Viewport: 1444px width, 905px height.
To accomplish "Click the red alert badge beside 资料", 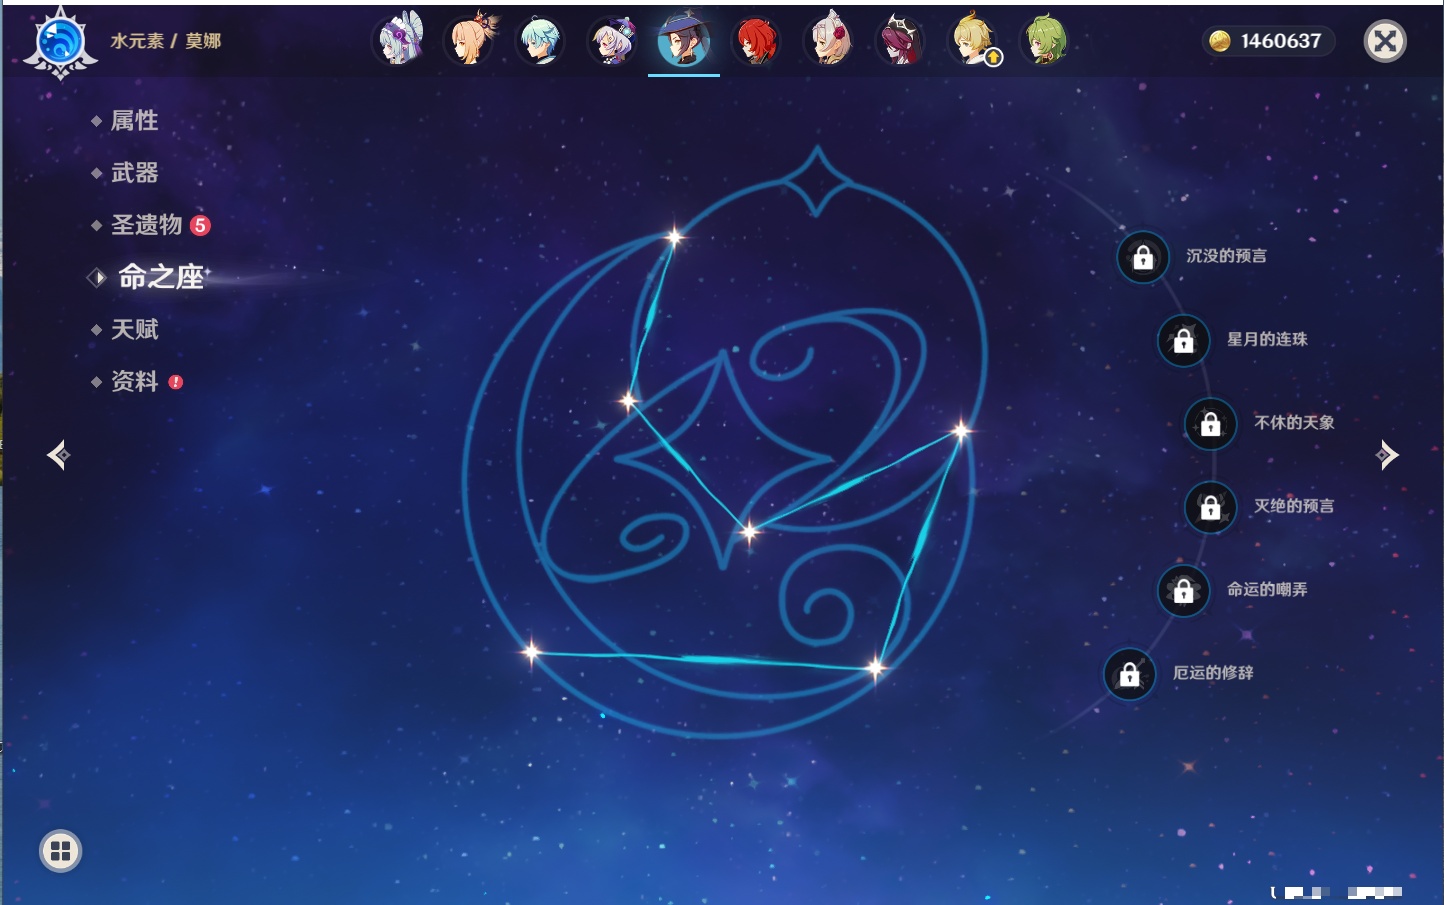I will coord(176,382).
